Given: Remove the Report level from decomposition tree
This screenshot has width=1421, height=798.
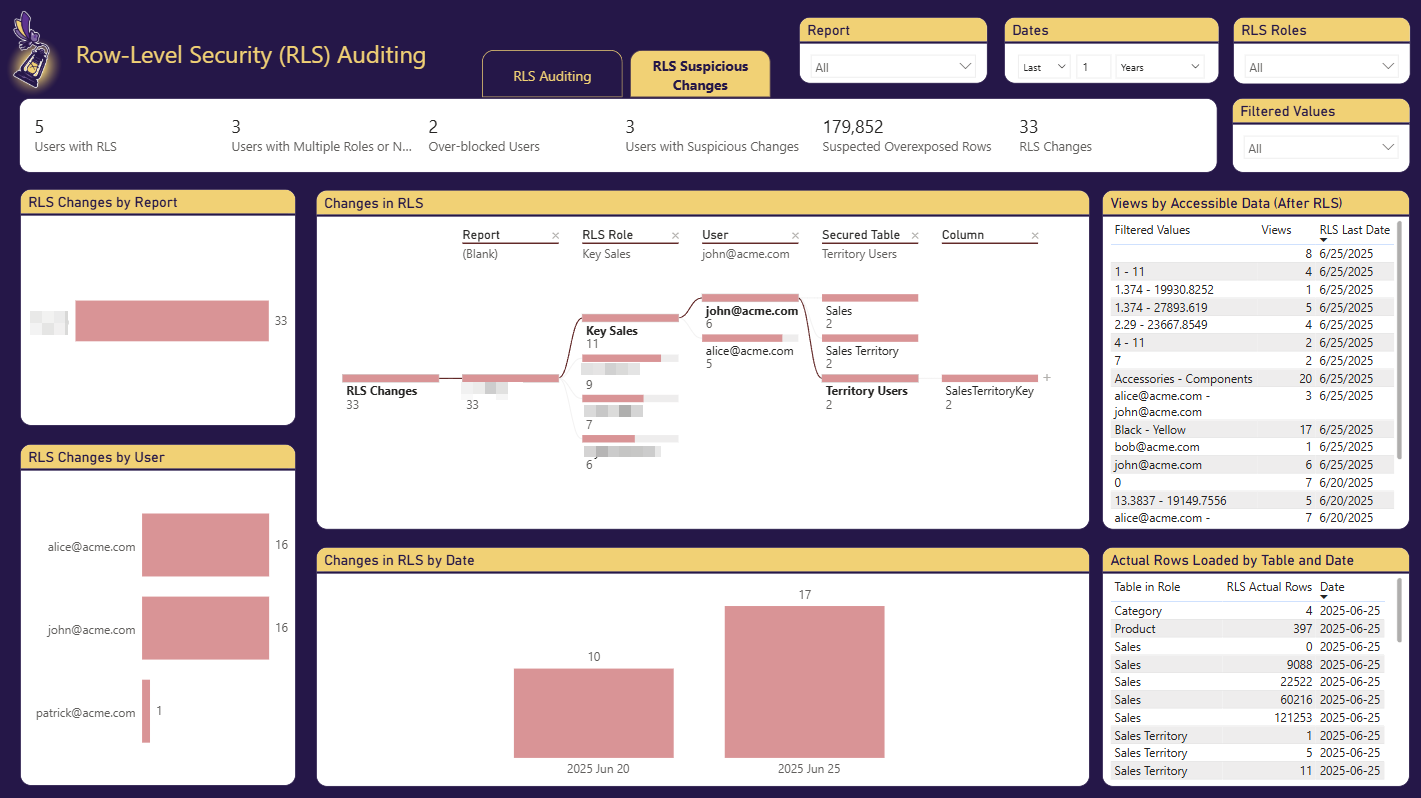Looking at the screenshot, I should (x=555, y=236).
